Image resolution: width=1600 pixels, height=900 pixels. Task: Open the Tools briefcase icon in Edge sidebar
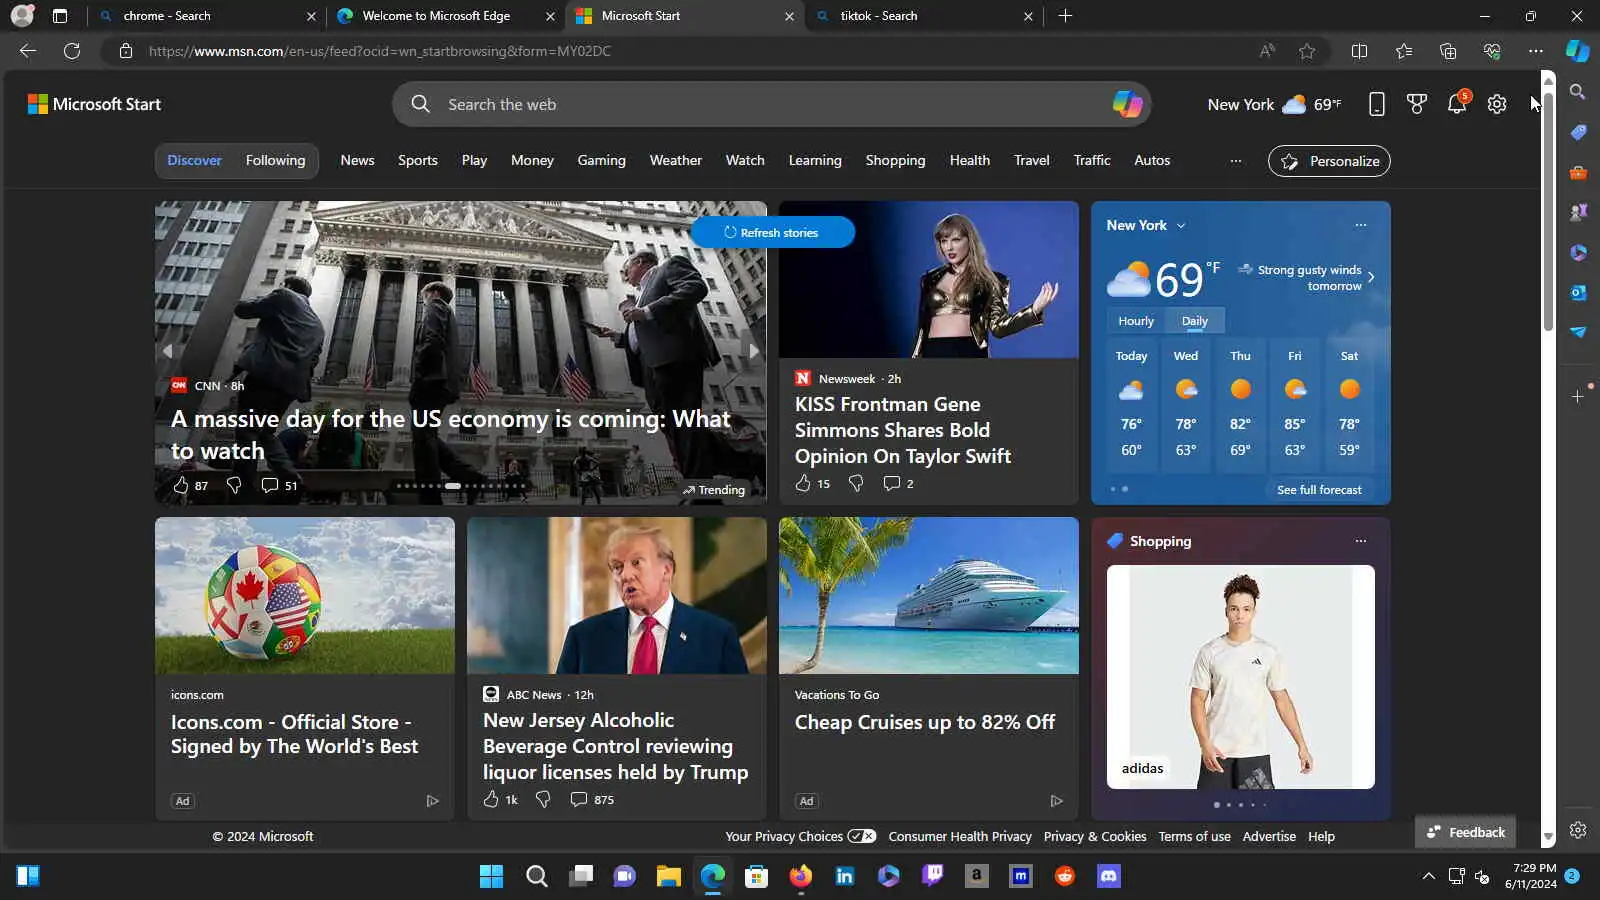tap(1578, 172)
